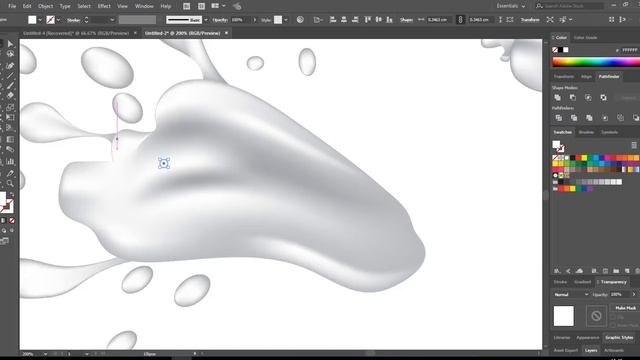The height and width of the screenshot is (360, 640).
Task: Click the fill color box in control bar
Action: [x=32, y=20]
